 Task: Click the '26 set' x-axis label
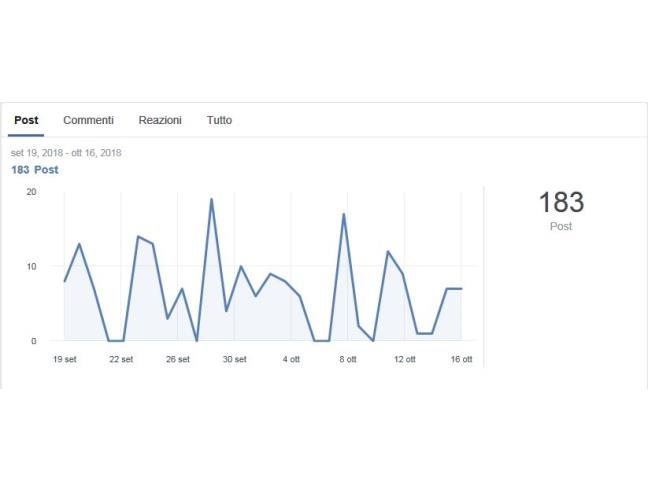(177, 359)
